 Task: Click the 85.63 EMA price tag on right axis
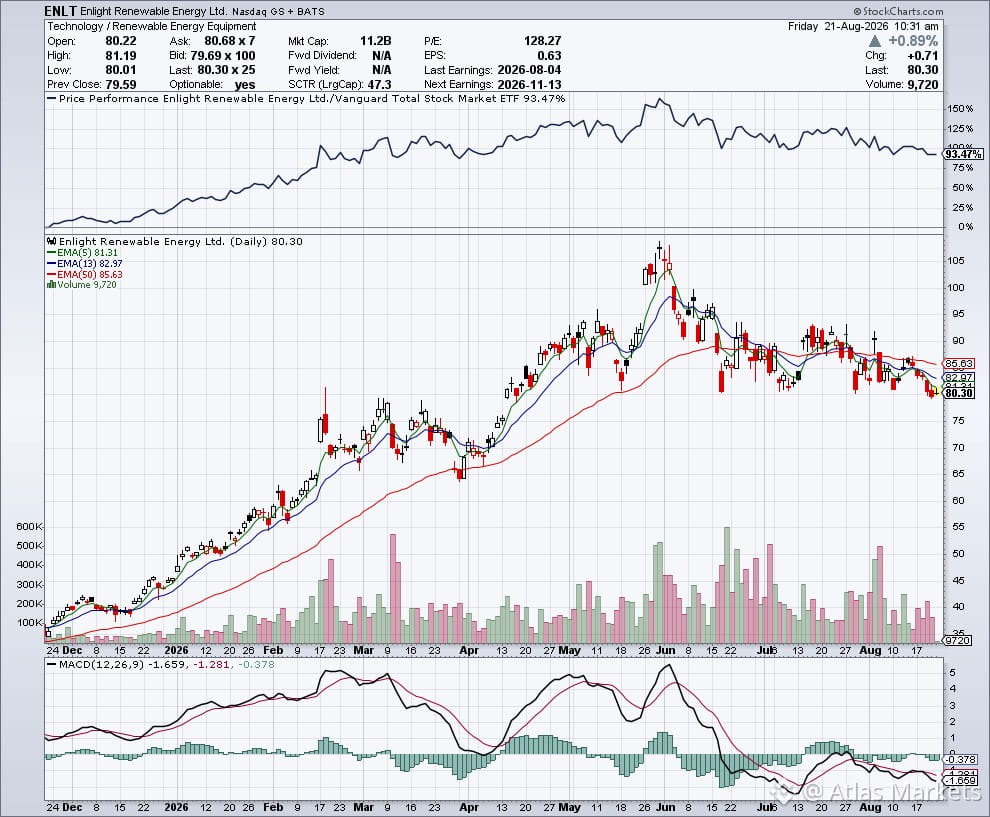tap(958, 364)
